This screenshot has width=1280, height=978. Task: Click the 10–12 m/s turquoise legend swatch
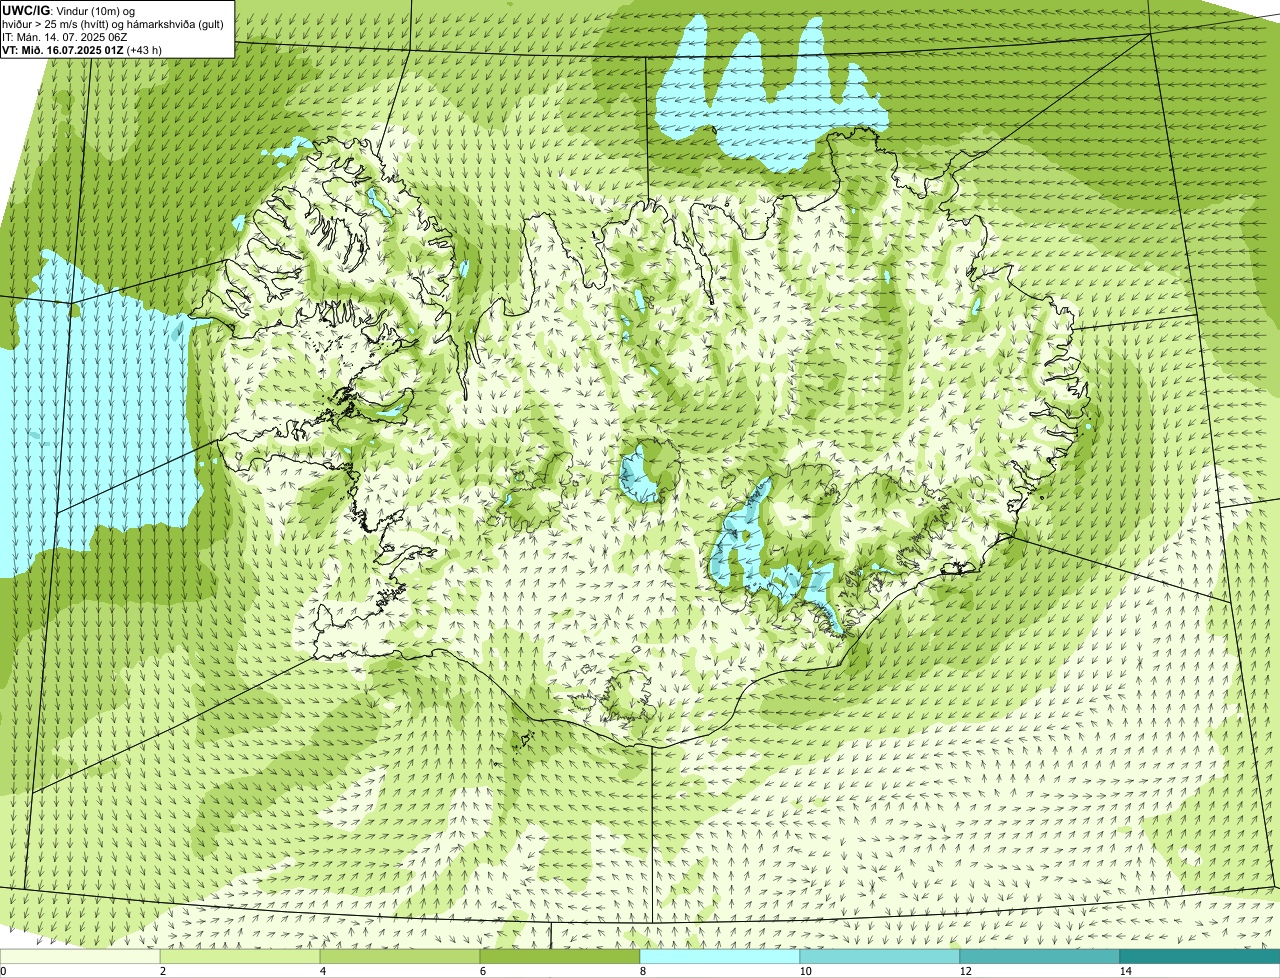[x=880, y=956]
